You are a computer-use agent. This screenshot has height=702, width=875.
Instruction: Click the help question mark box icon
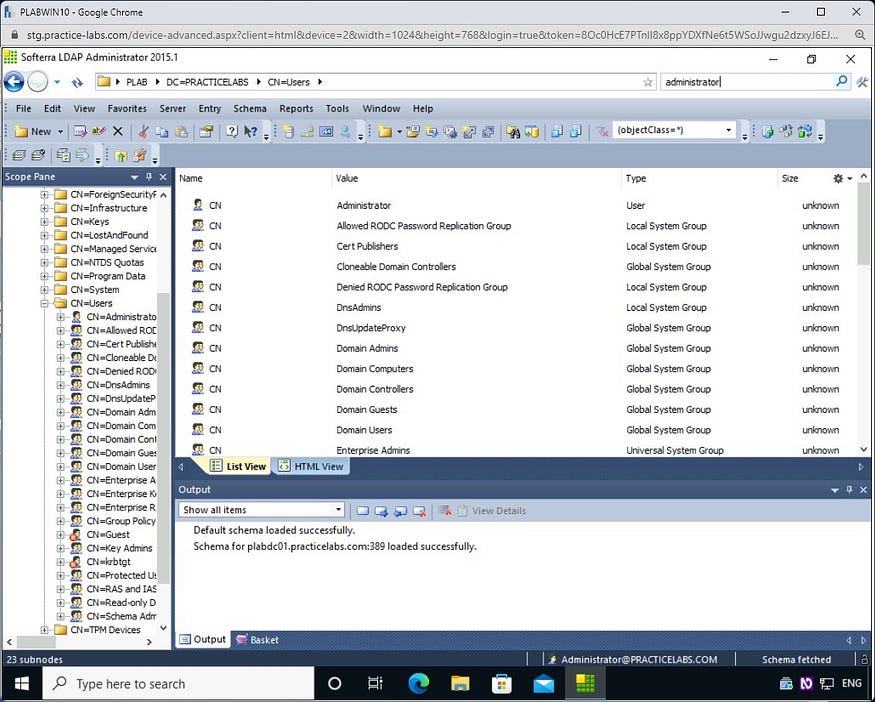click(x=232, y=131)
